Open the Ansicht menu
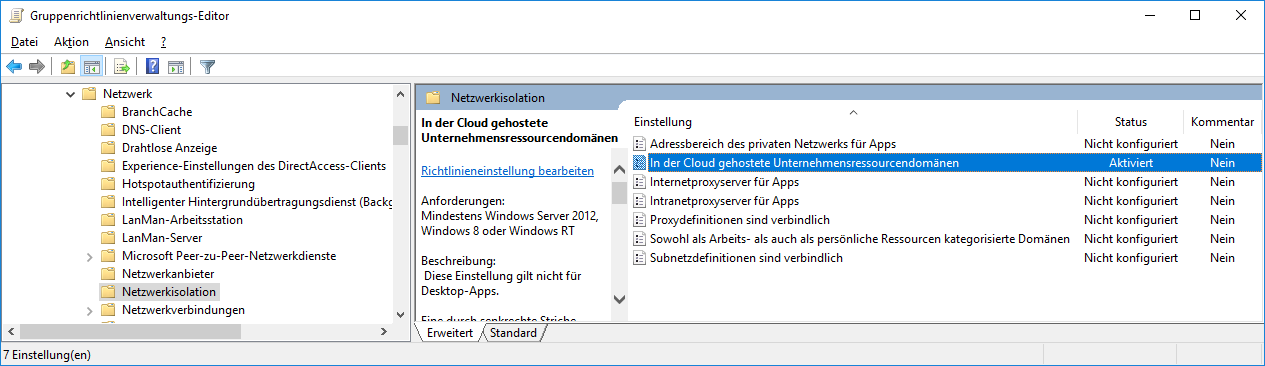The height and width of the screenshot is (366, 1265). [x=125, y=41]
